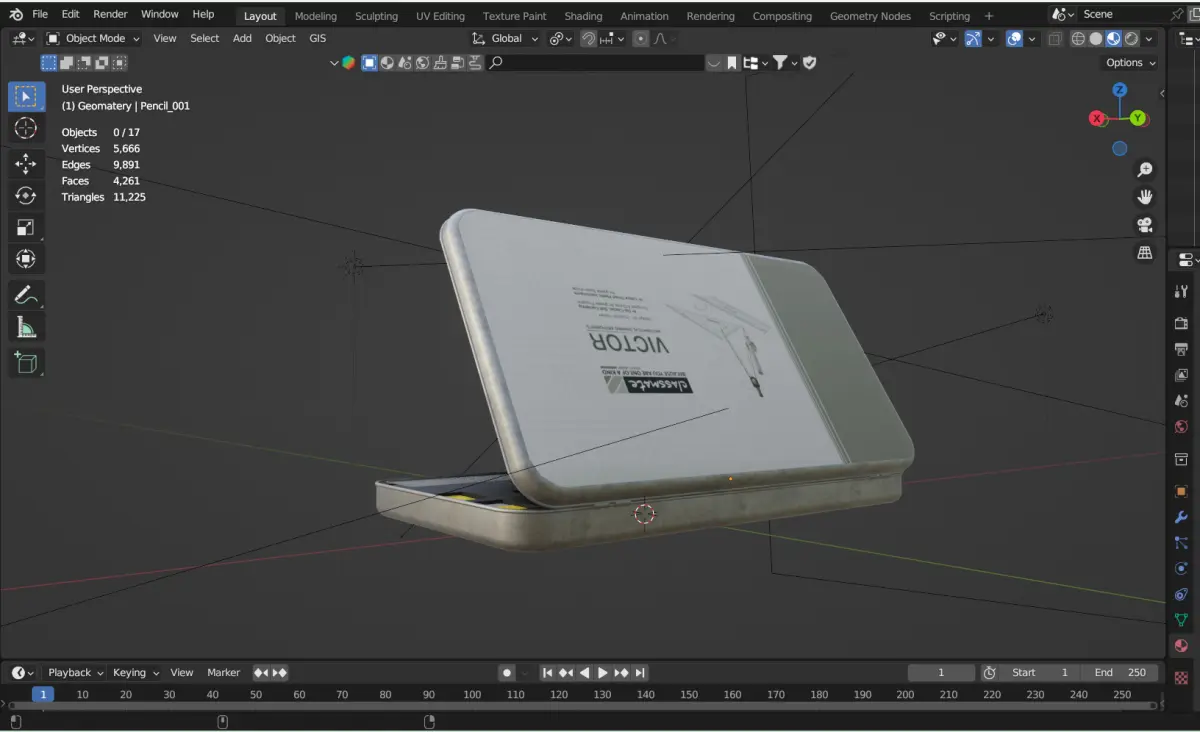Image resolution: width=1200 pixels, height=732 pixels.
Task: Open the Keying dropdown in timeline
Action: click(136, 673)
